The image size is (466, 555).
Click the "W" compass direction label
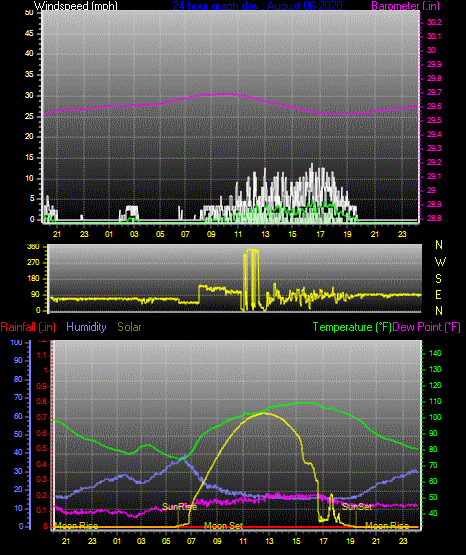click(x=440, y=262)
